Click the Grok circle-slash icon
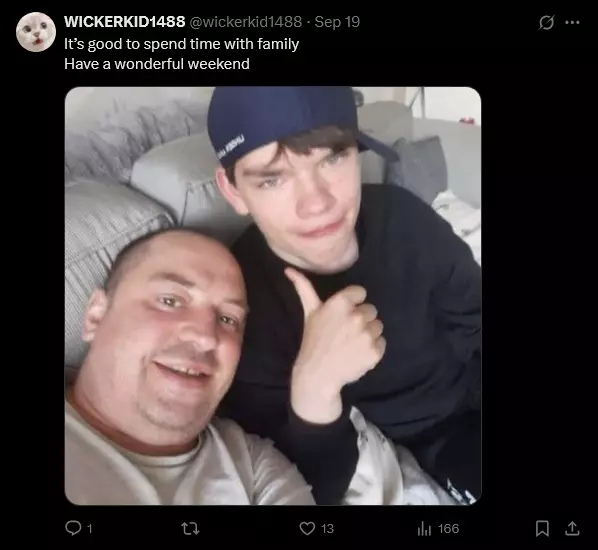The image size is (598, 550). [546, 23]
